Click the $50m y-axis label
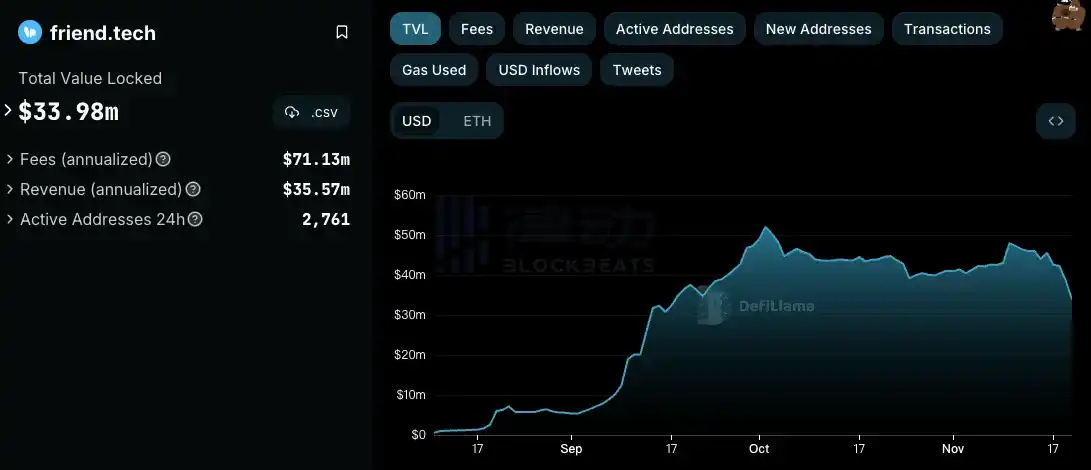This screenshot has height=470, width=1091. click(x=409, y=235)
